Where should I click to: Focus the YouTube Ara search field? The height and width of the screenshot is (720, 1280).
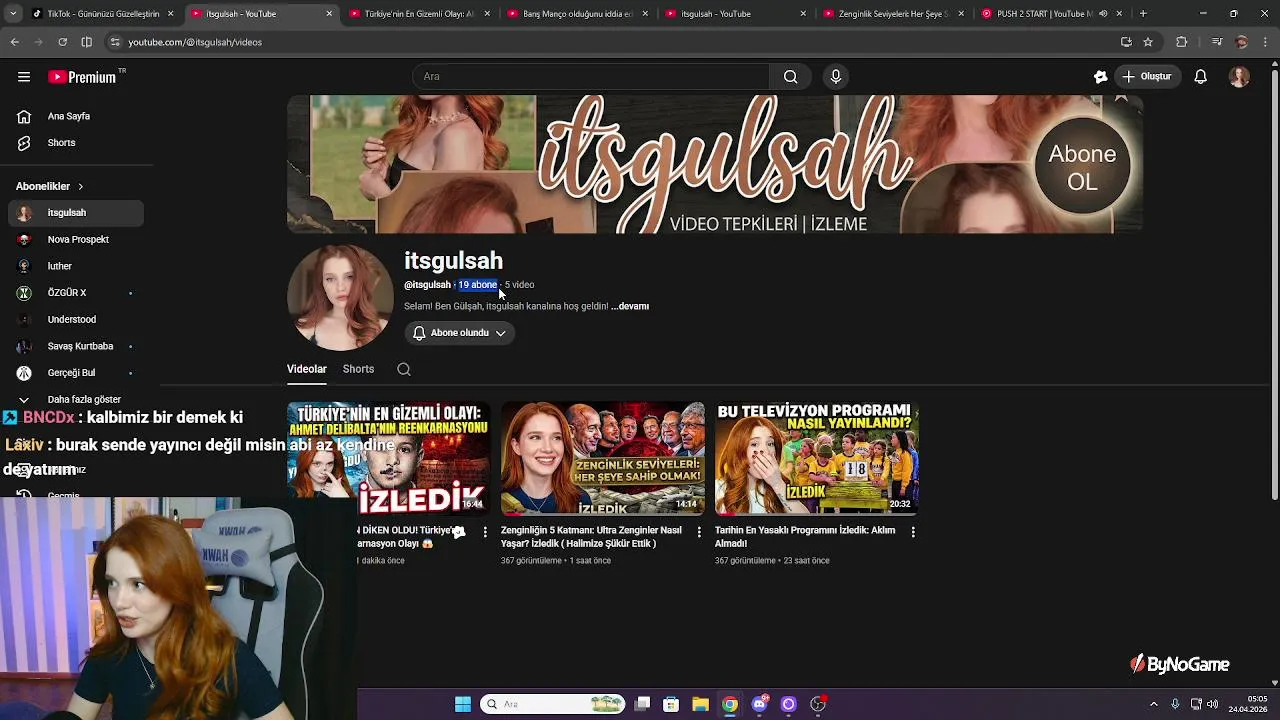click(592, 77)
